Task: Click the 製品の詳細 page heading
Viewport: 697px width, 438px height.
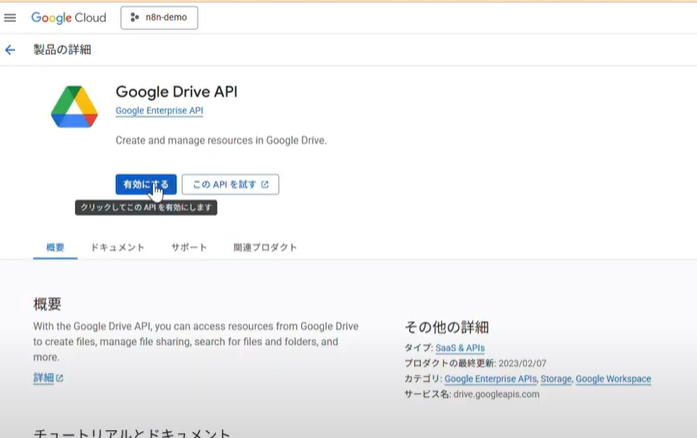Action: click(x=62, y=50)
